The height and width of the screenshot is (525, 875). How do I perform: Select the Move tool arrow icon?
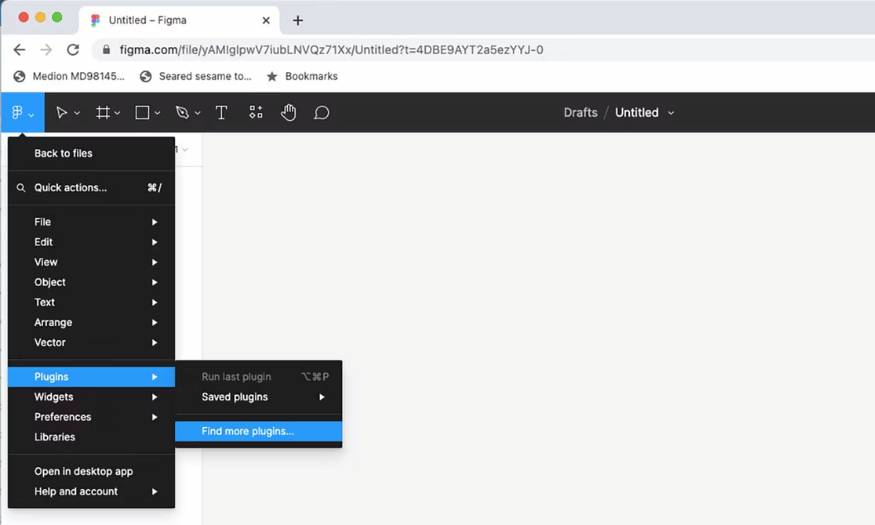62,113
